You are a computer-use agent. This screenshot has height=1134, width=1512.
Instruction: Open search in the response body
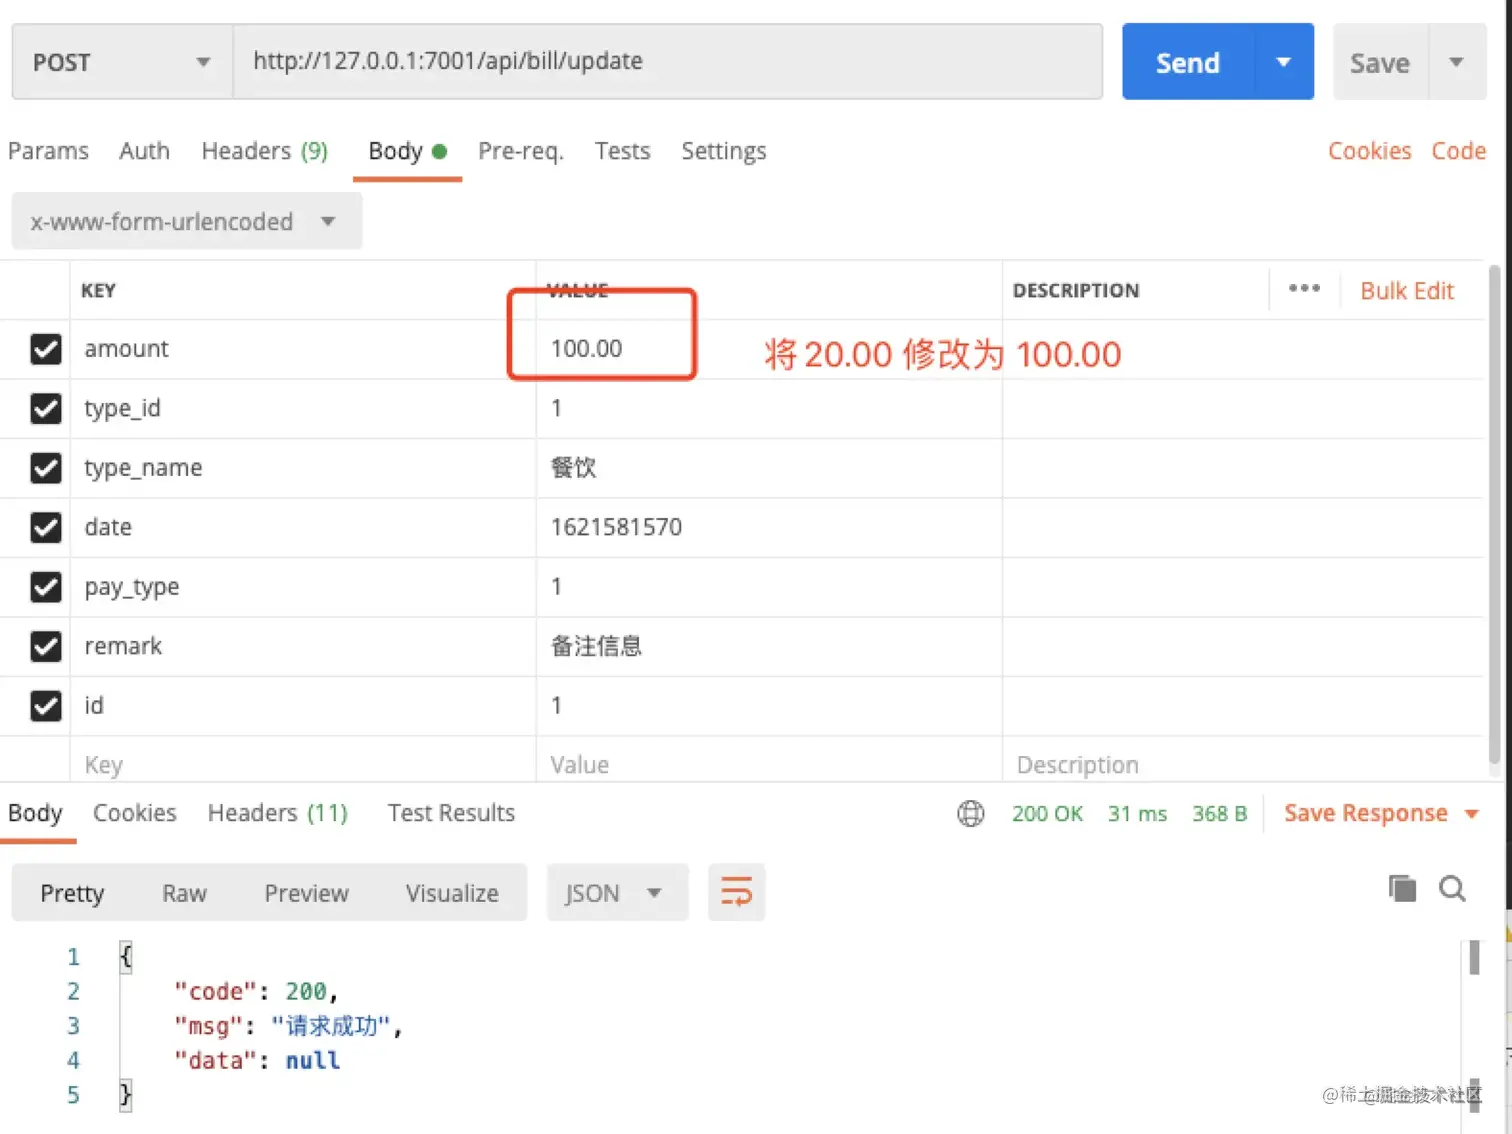(1452, 888)
